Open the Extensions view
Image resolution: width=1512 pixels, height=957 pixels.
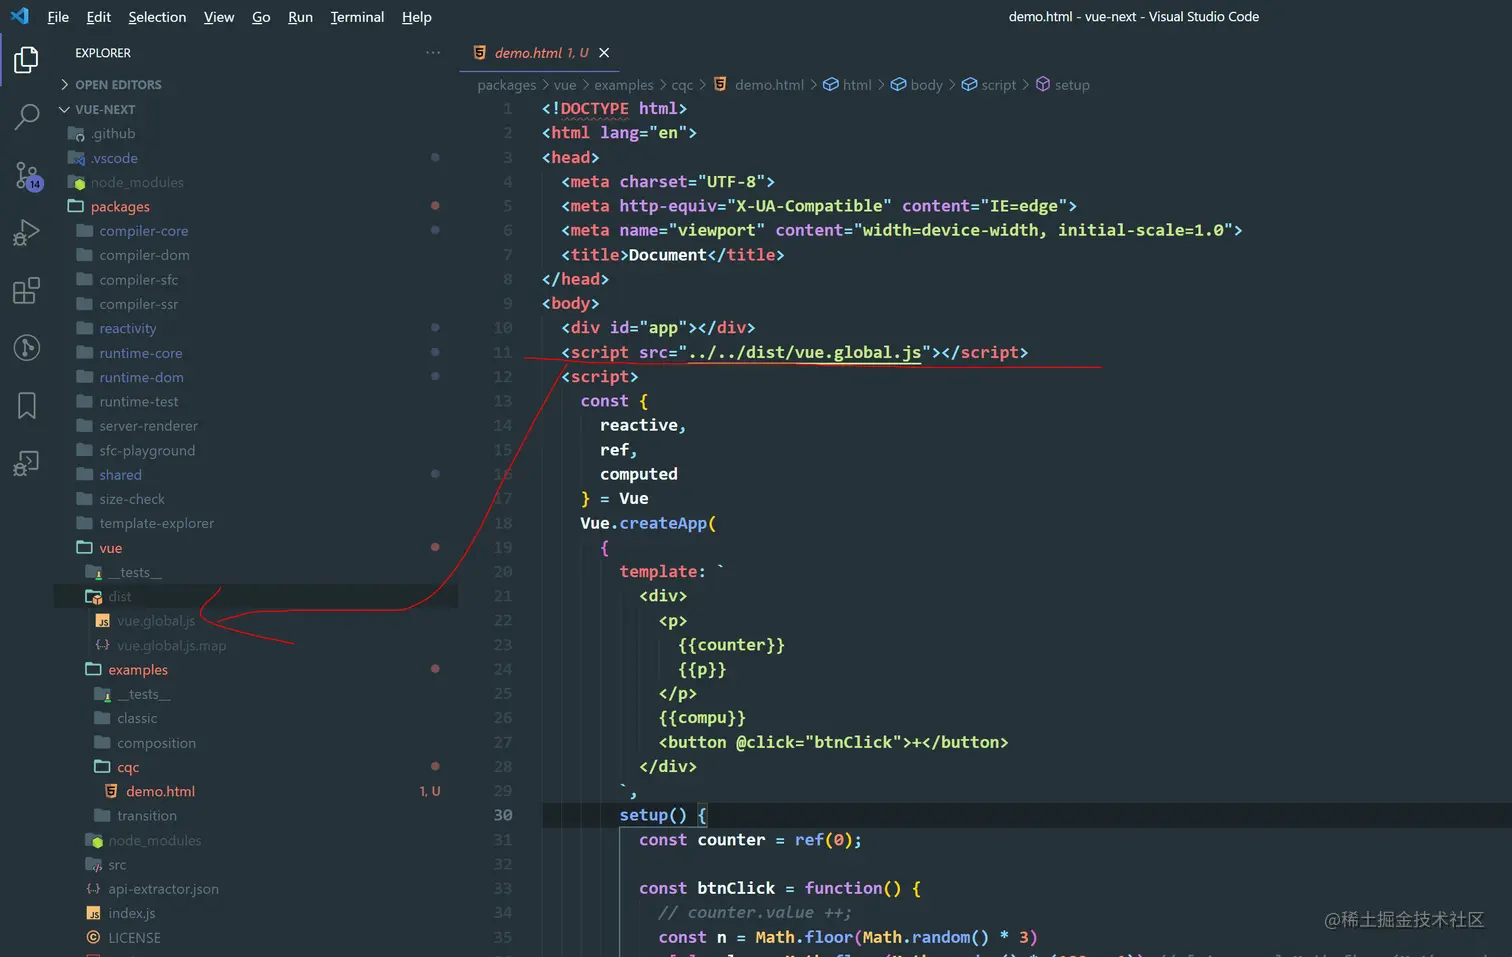point(26,291)
